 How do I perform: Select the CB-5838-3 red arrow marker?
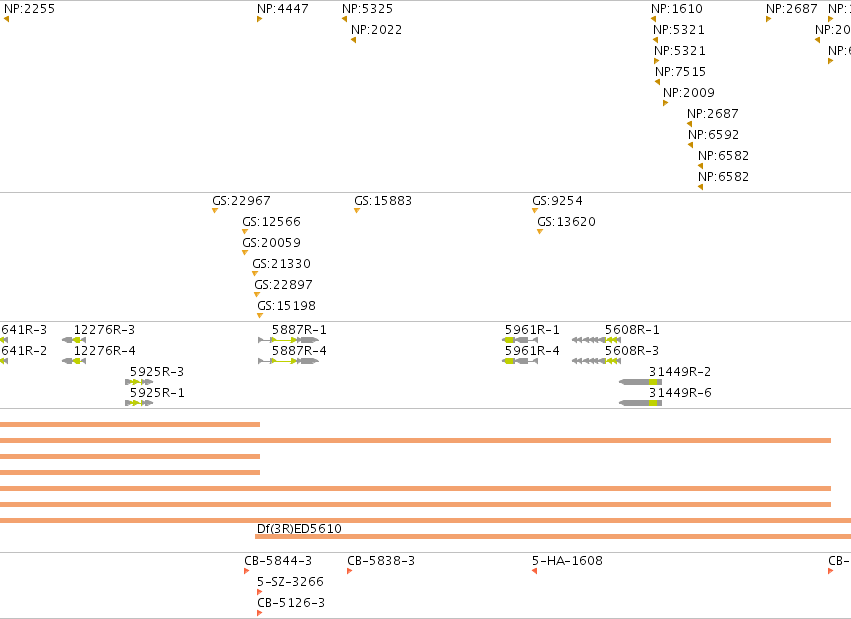(x=350, y=571)
